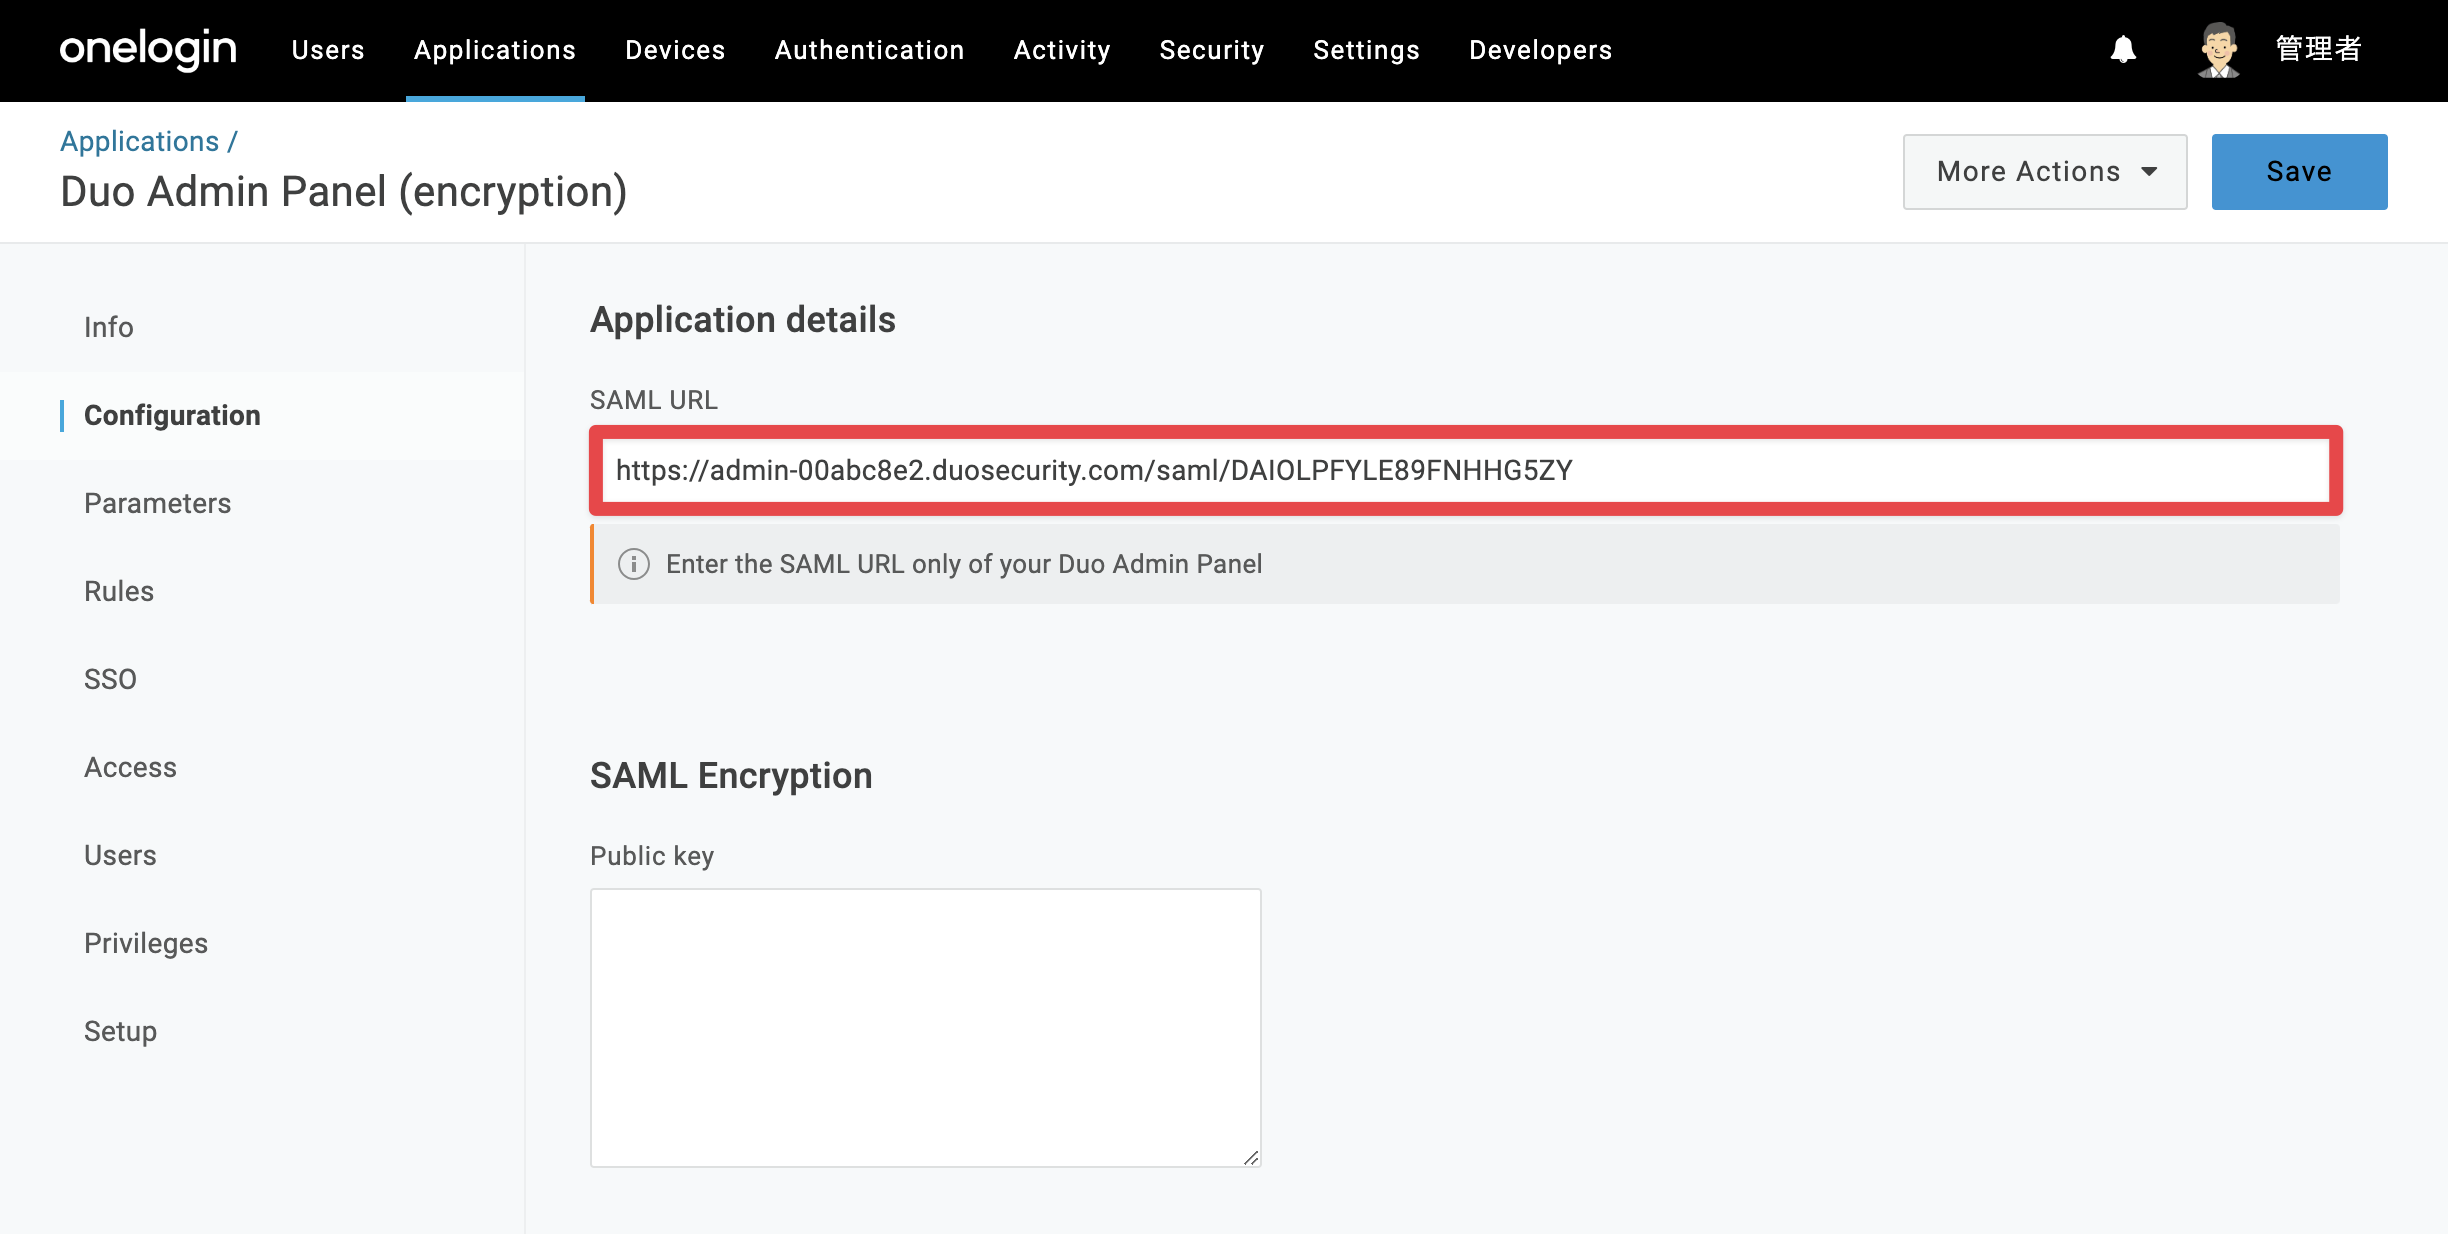Viewport: 2448px width, 1234px height.
Task: Switch to the SSO tab
Action: click(110, 679)
